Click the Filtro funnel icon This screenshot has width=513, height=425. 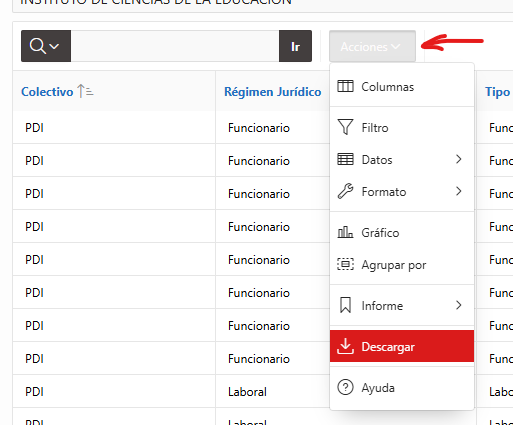[x=345, y=127]
